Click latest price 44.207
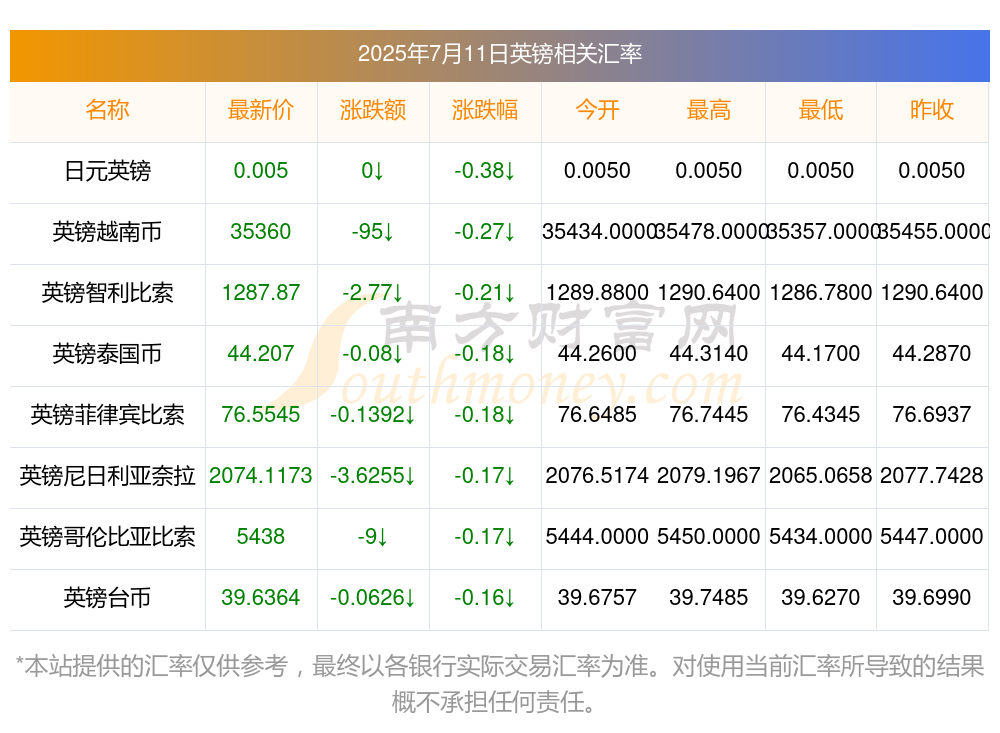The width and height of the screenshot is (1000, 733). (x=261, y=353)
